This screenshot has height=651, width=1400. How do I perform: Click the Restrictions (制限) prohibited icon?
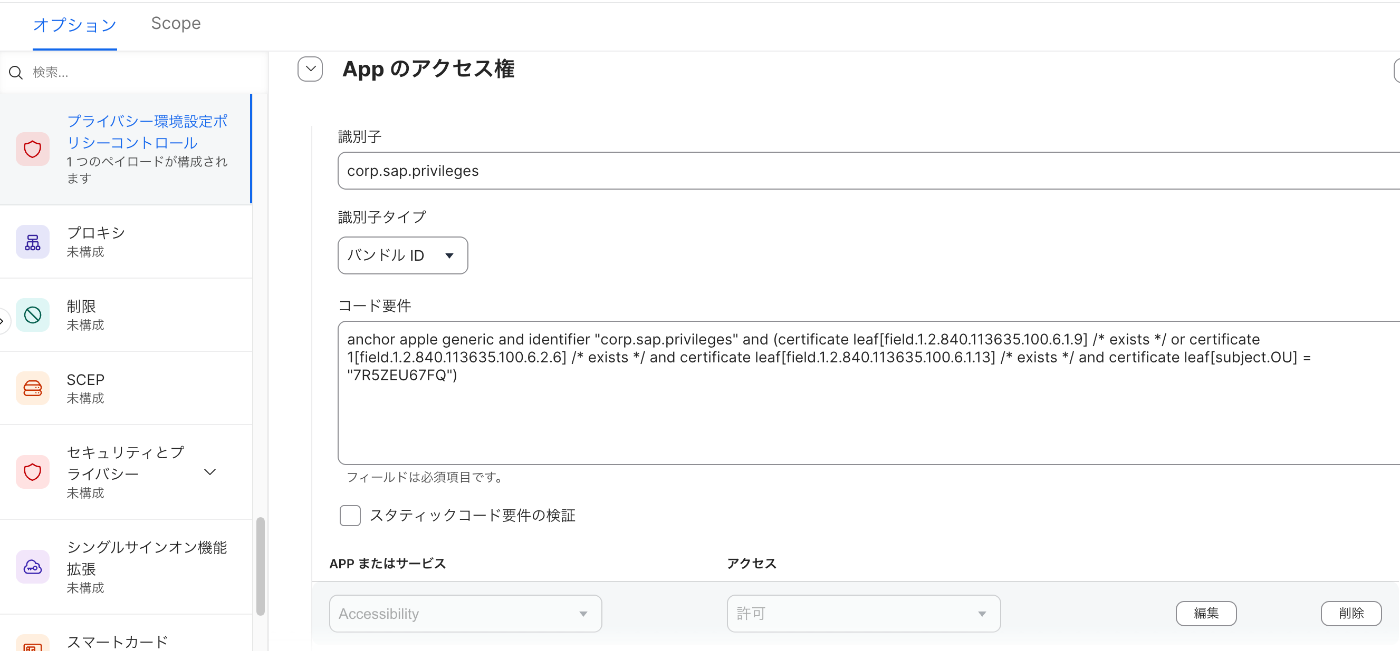click(x=33, y=315)
